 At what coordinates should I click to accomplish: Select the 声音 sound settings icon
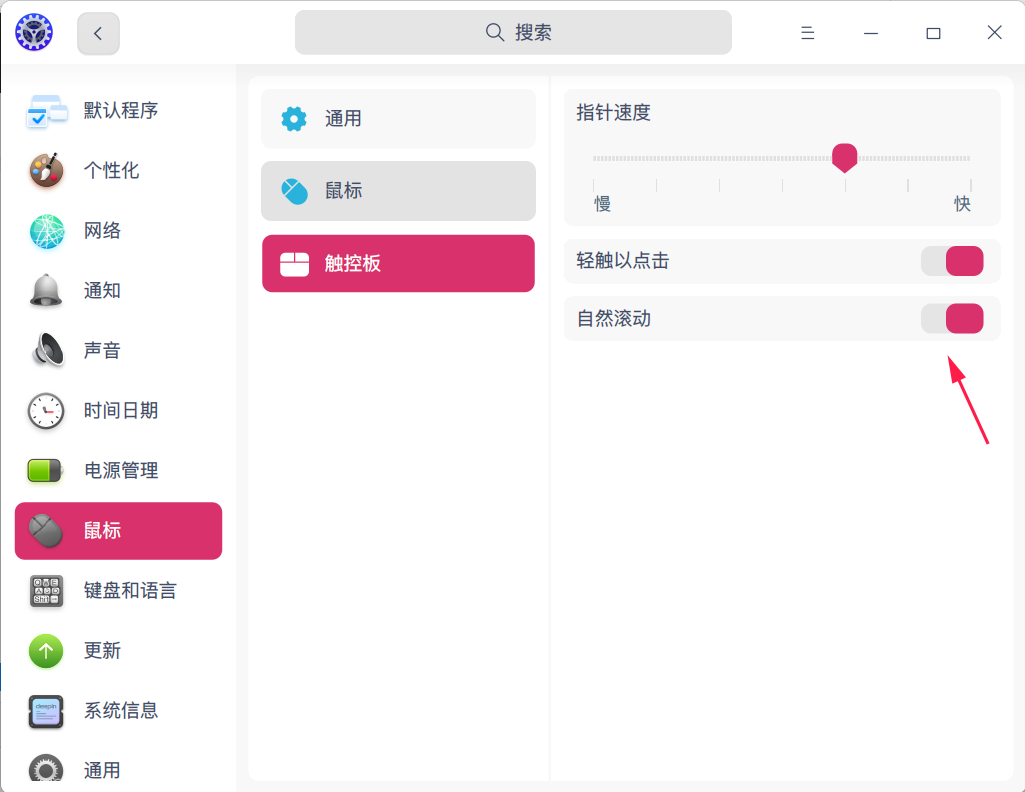(x=44, y=350)
